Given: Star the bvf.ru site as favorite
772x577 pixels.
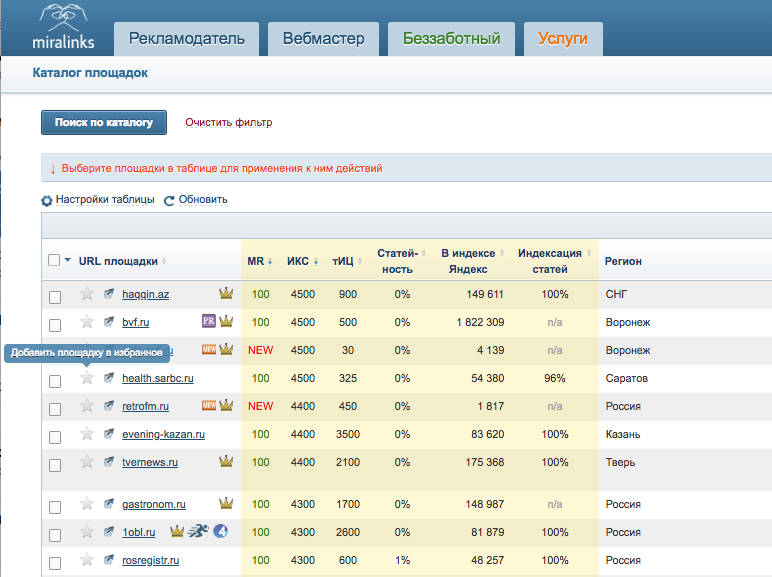Looking at the screenshot, I should click(87, 322).
